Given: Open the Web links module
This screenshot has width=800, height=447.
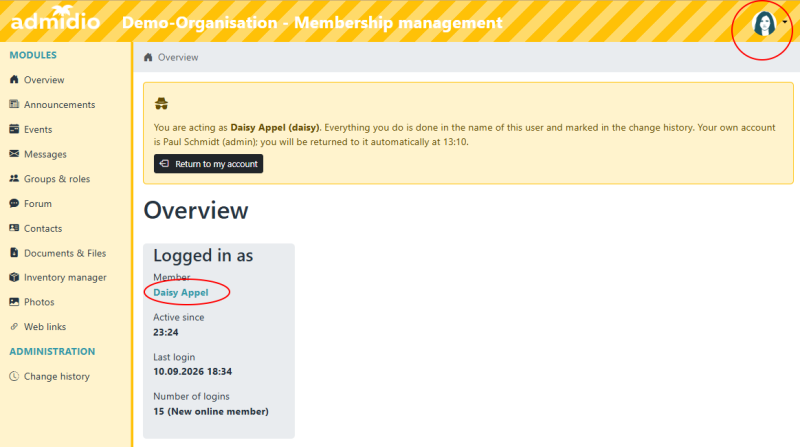Looking at the screenshot, I should pyautogui.click(x=45, y=327).
